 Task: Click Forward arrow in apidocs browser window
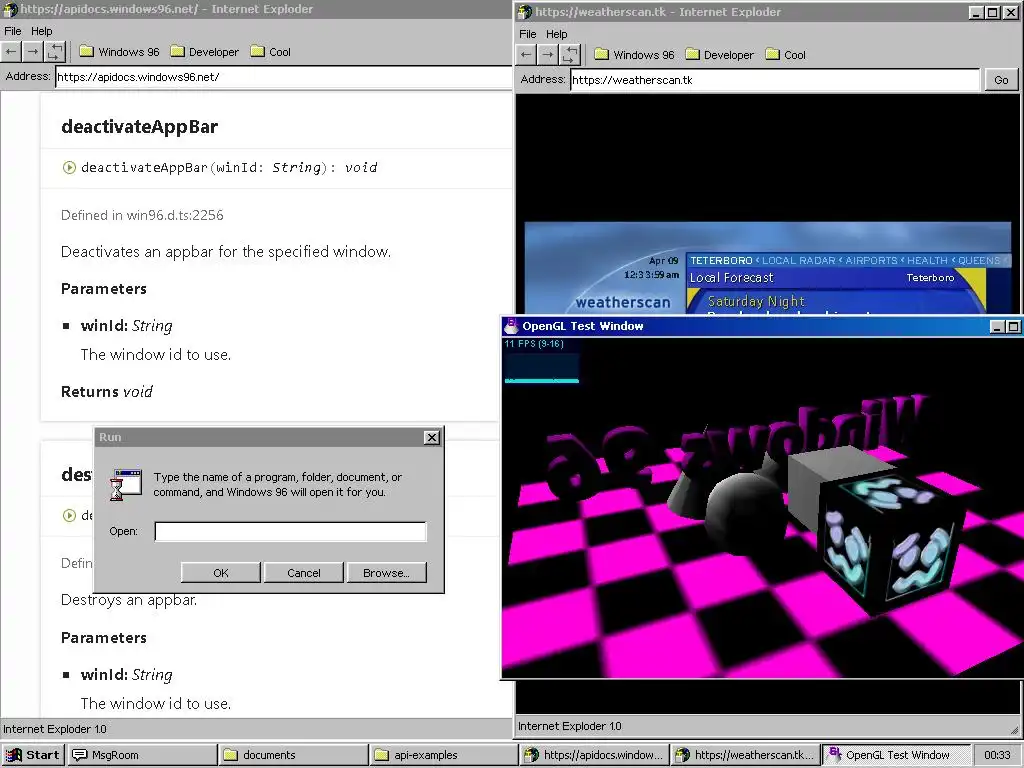pyautogui.click(x=33, y=52)
